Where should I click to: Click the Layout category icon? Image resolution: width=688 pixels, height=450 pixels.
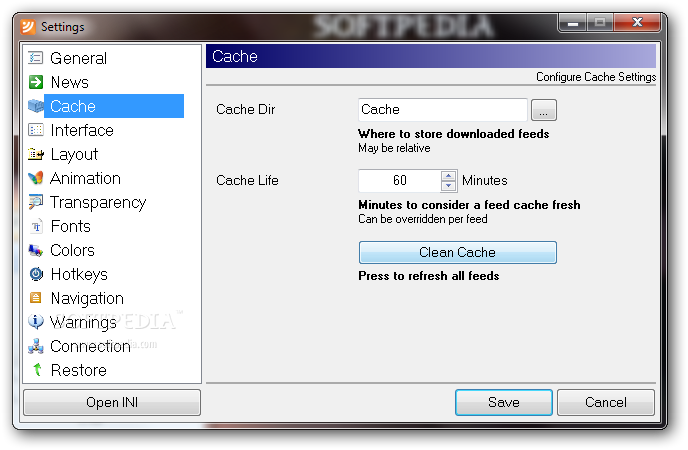36,154
